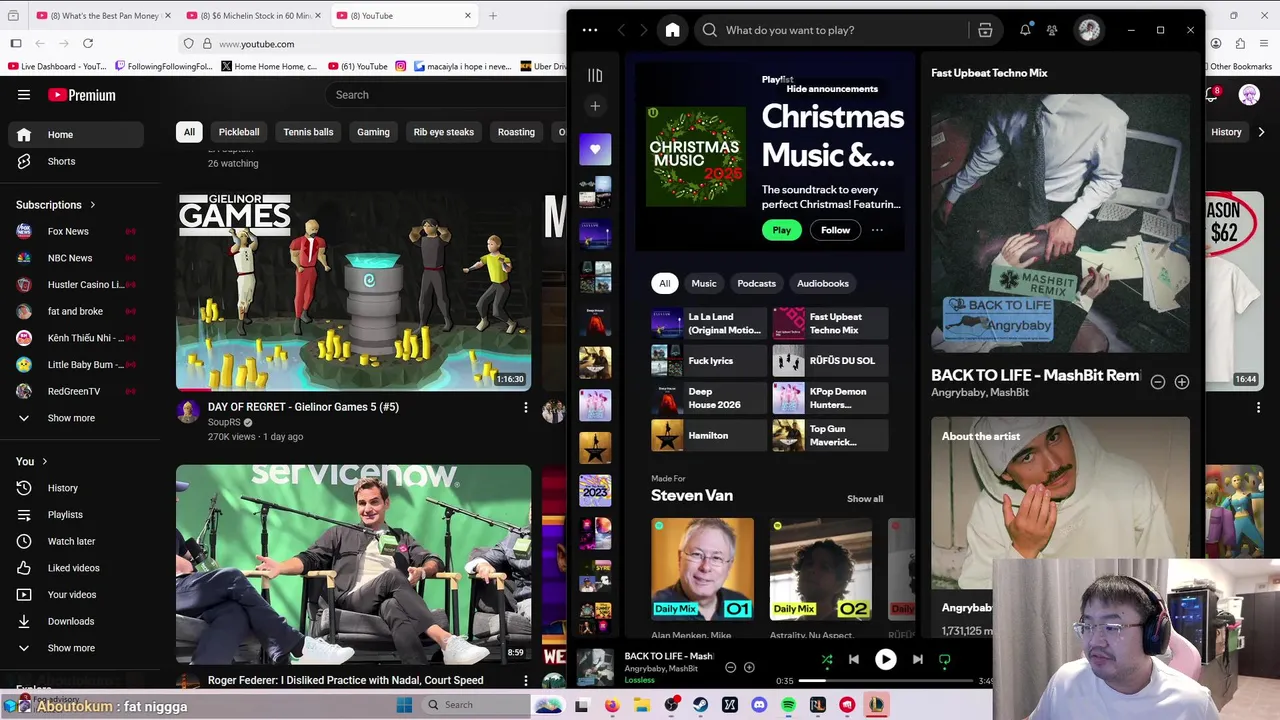Open options for Roger Federer video
1280x720 pixels.
point(525,680)
